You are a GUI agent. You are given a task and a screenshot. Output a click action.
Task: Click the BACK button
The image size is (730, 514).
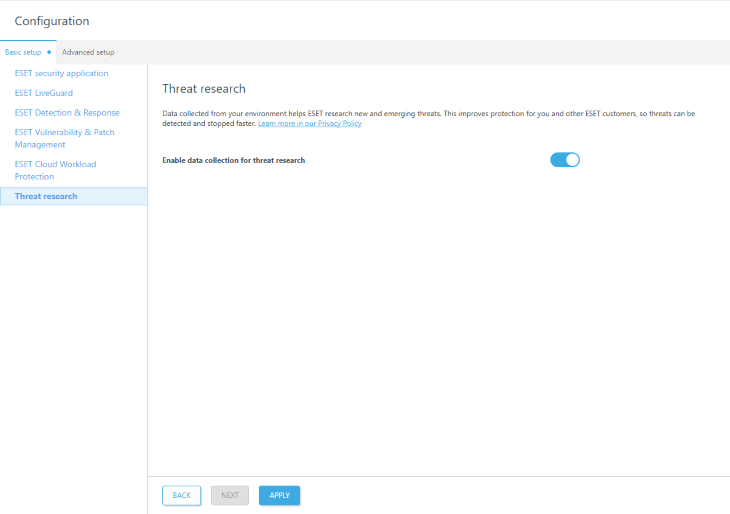182,495
